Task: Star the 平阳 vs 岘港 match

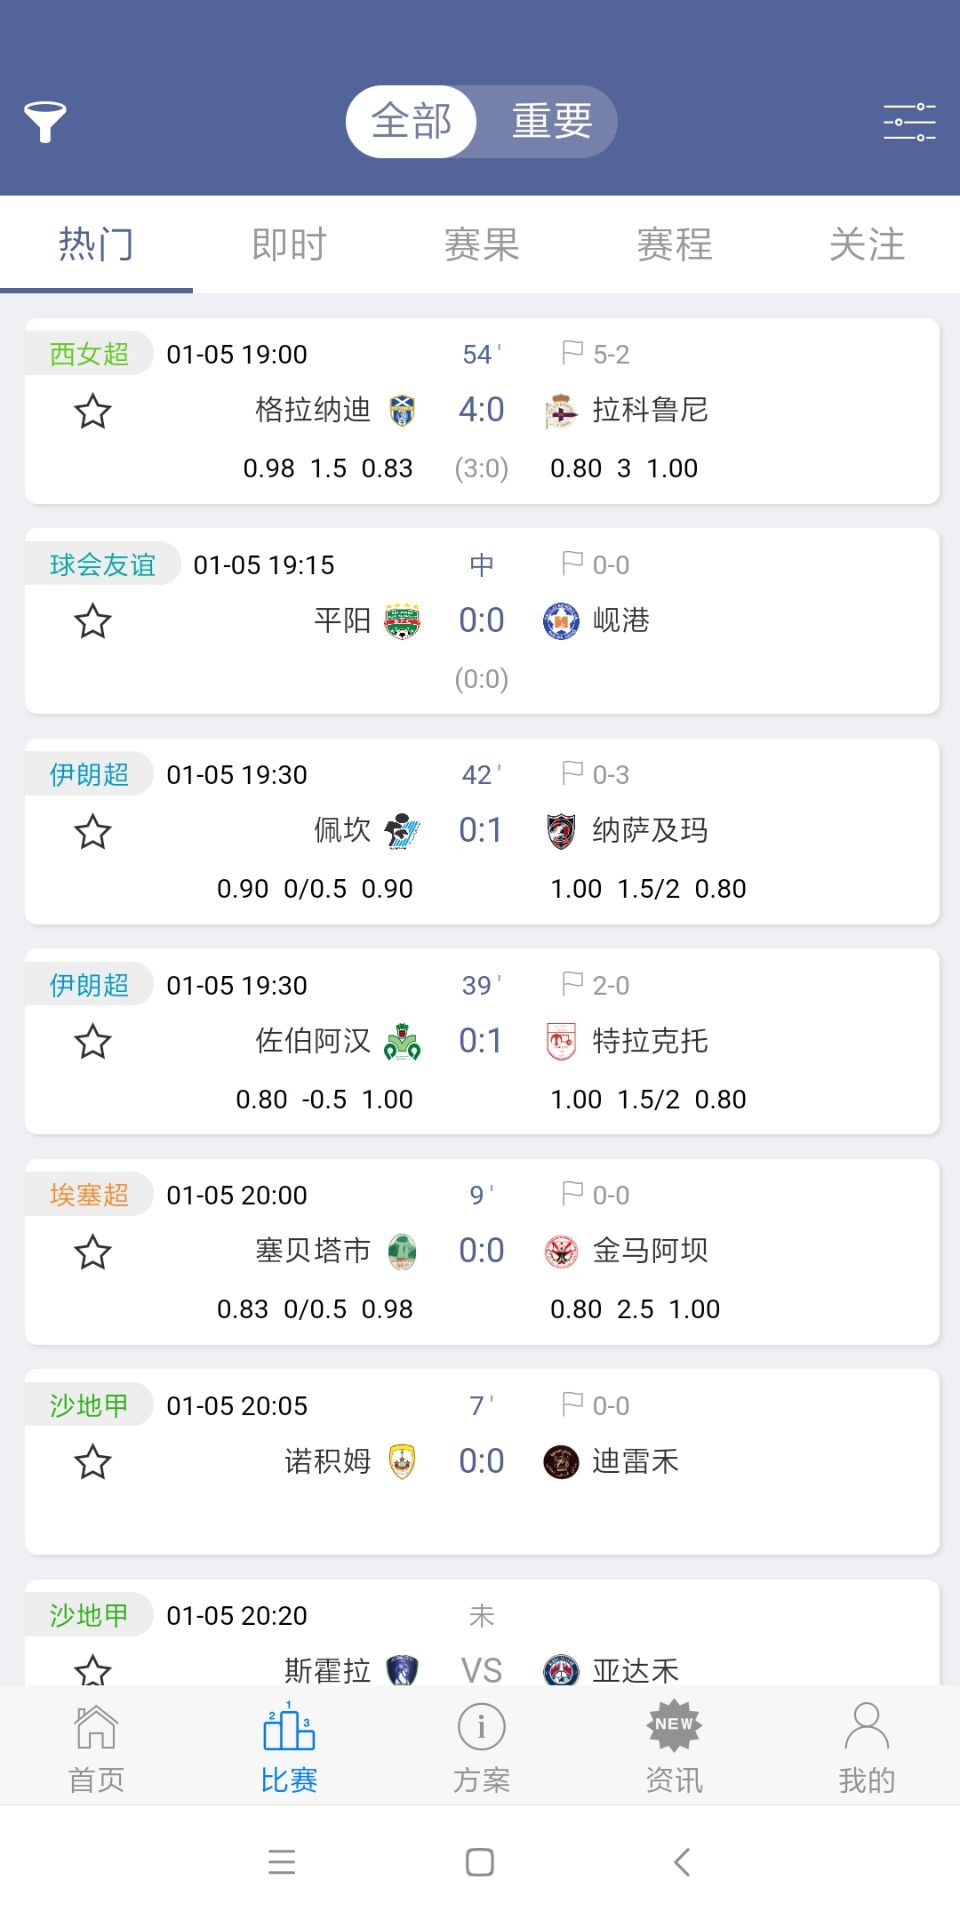Action: [93, 621]
